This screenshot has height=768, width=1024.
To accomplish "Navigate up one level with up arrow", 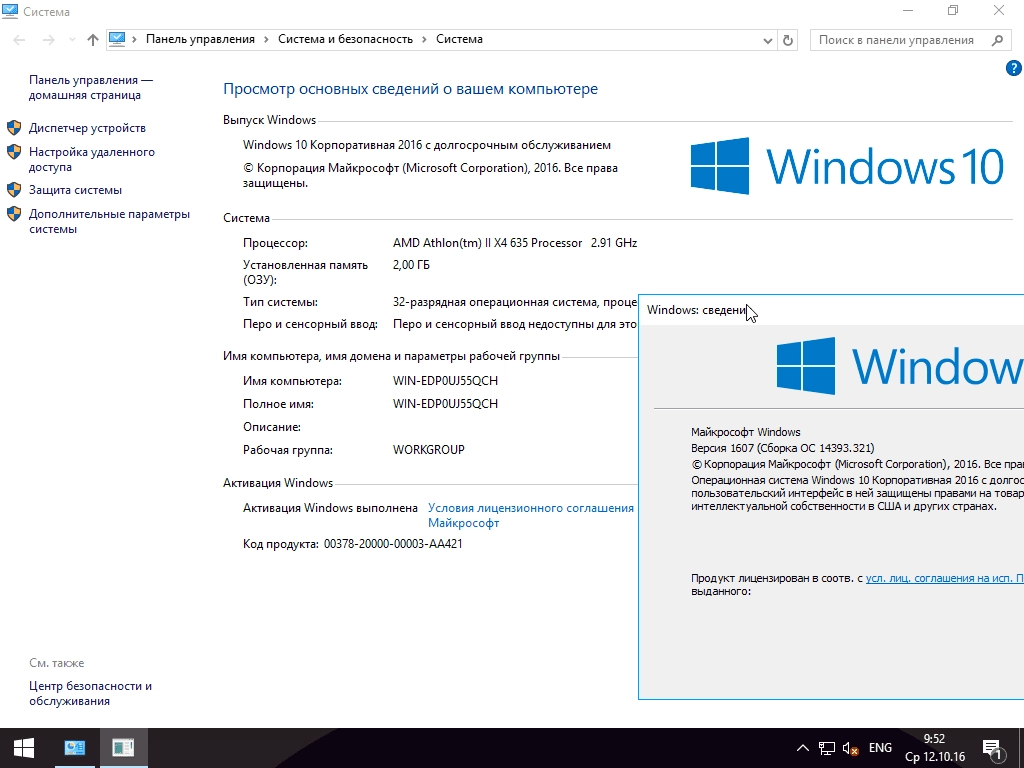I will click(x=93, y=40).
